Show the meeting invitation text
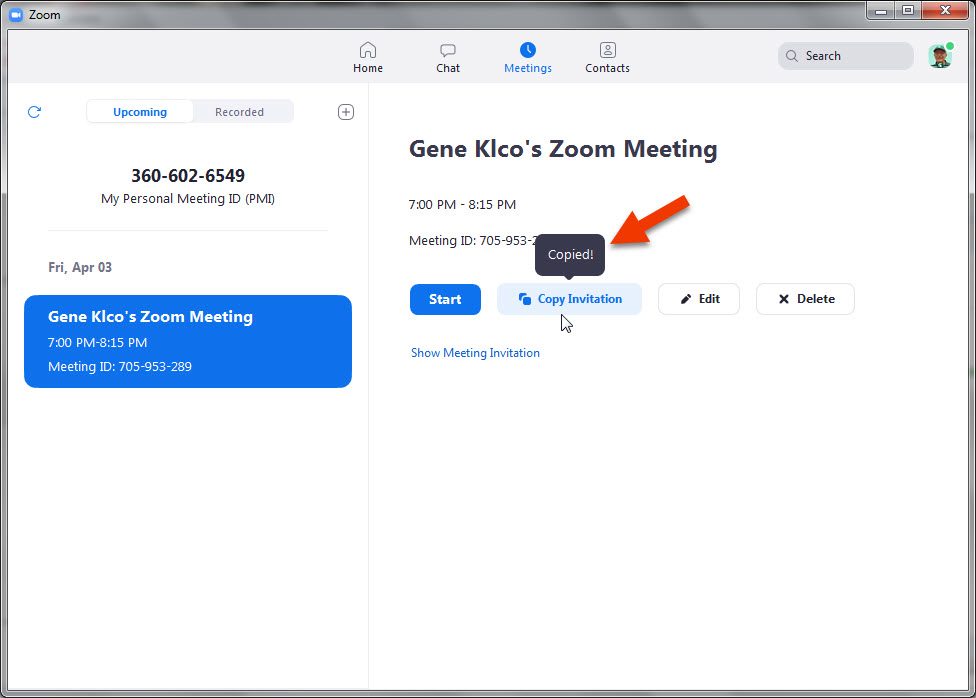Screen dimensions: 976x698 tap(476, 353)
